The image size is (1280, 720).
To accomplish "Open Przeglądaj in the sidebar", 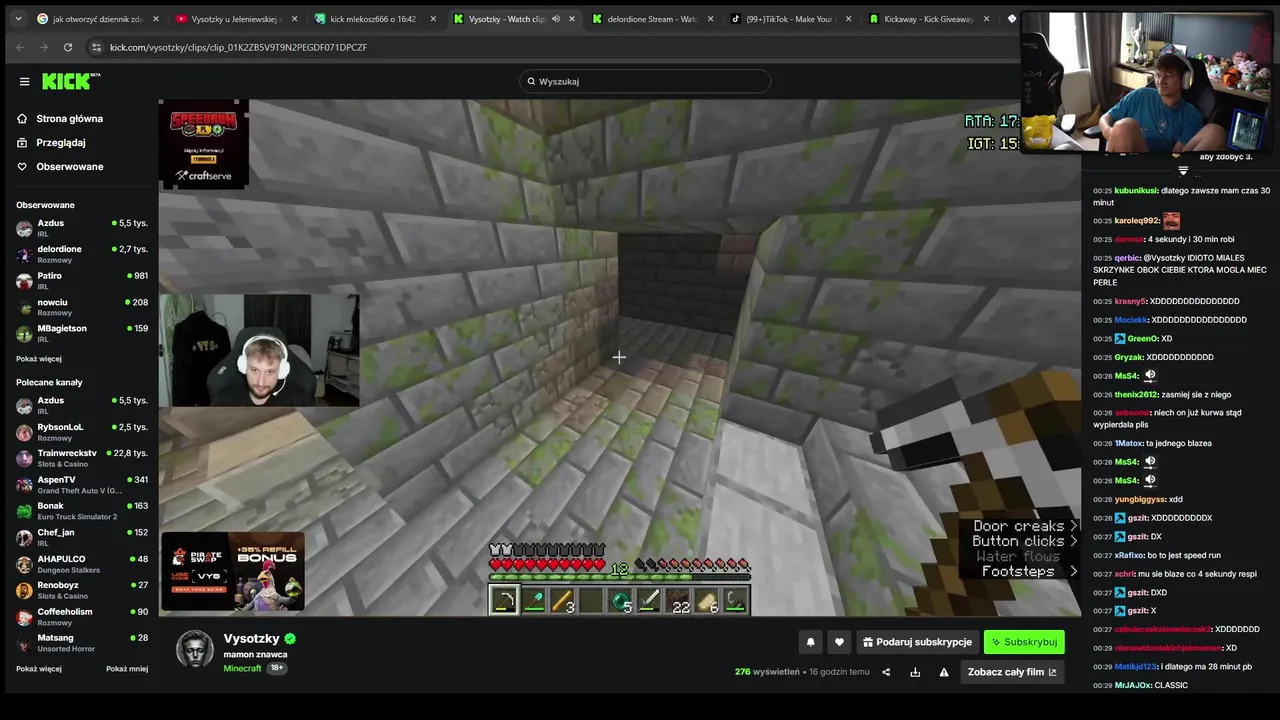I will click(x=60, y=142).
